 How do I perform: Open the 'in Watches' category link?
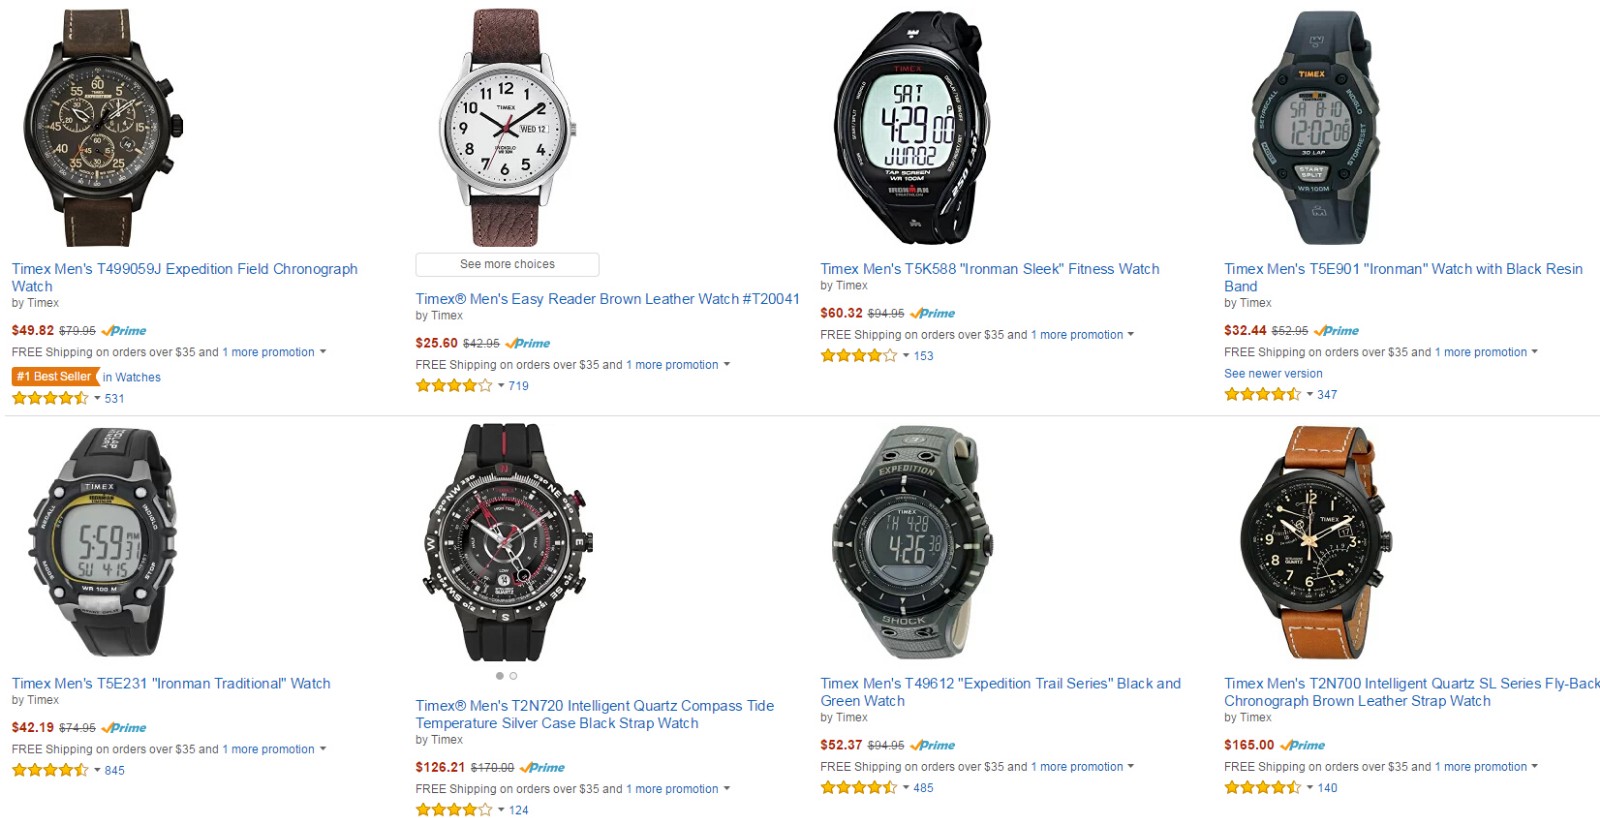click(132, 377)
